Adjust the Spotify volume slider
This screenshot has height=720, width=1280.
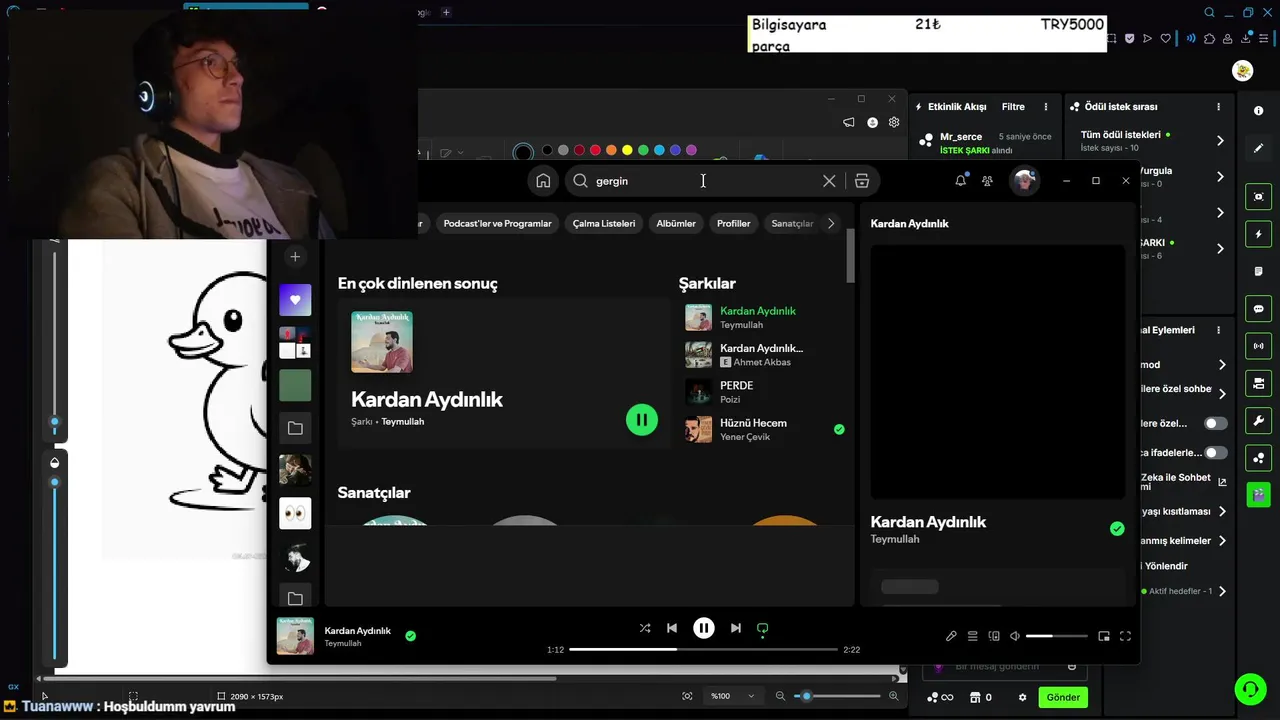(x=1056, y=636)
